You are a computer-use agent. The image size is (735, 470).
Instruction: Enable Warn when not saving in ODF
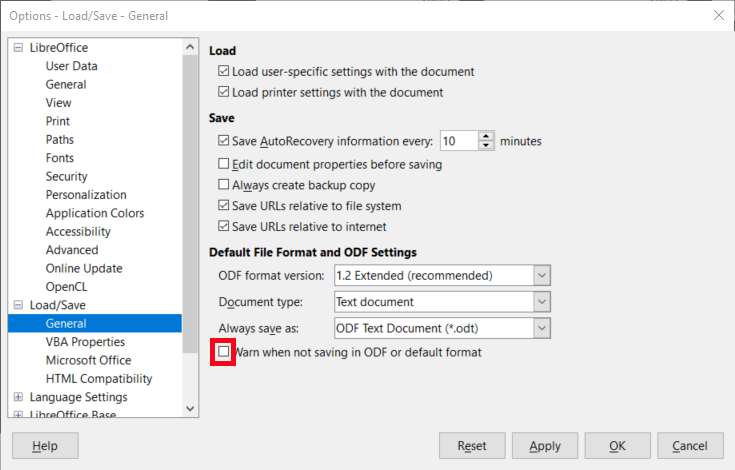224,352
